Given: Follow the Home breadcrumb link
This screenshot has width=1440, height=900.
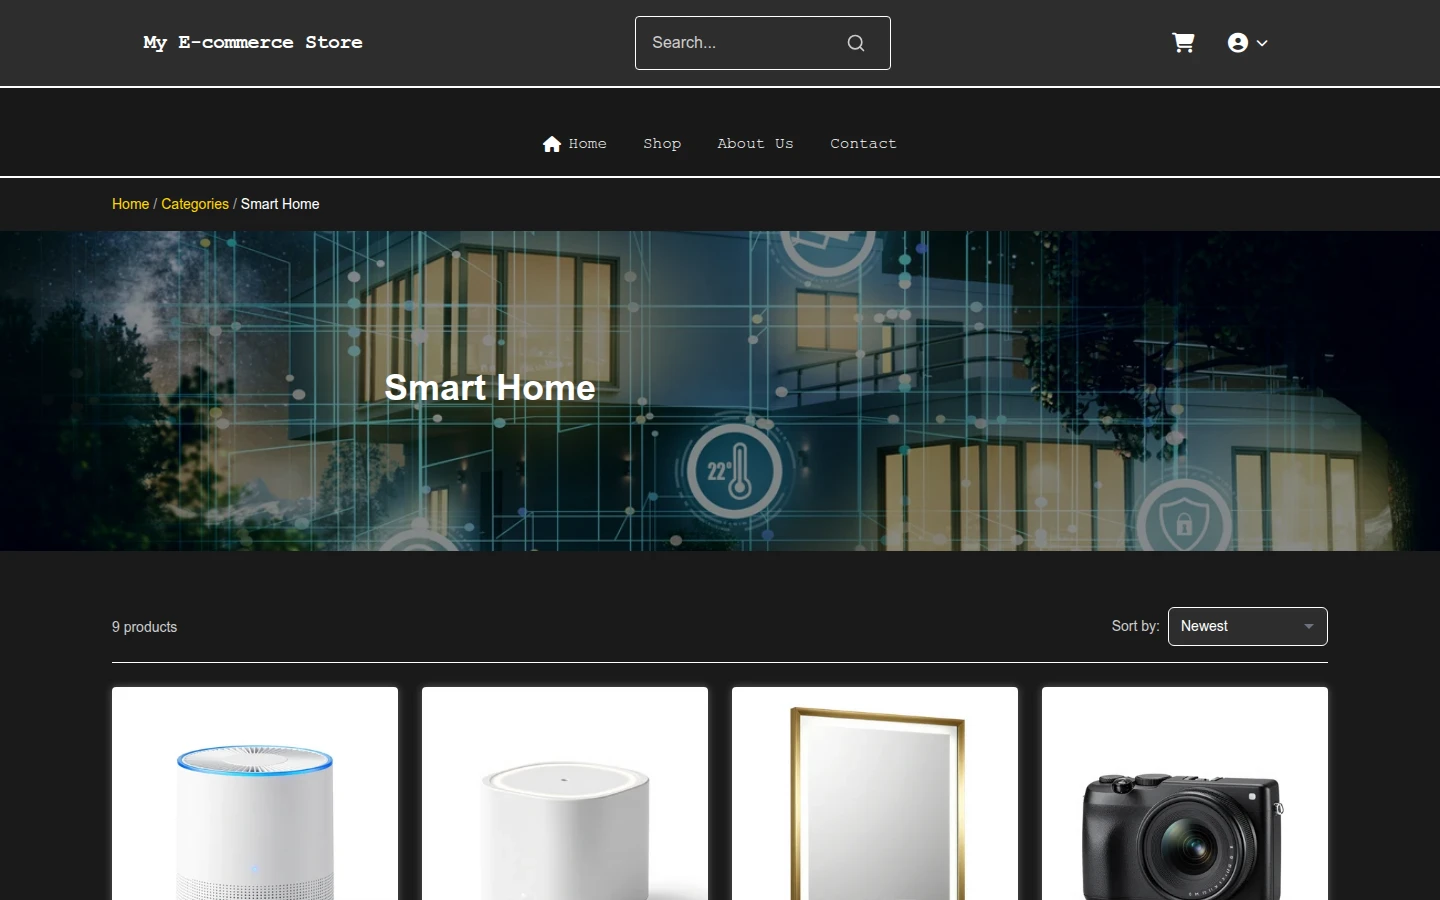Looking at the screenshot, I should 130,204.
